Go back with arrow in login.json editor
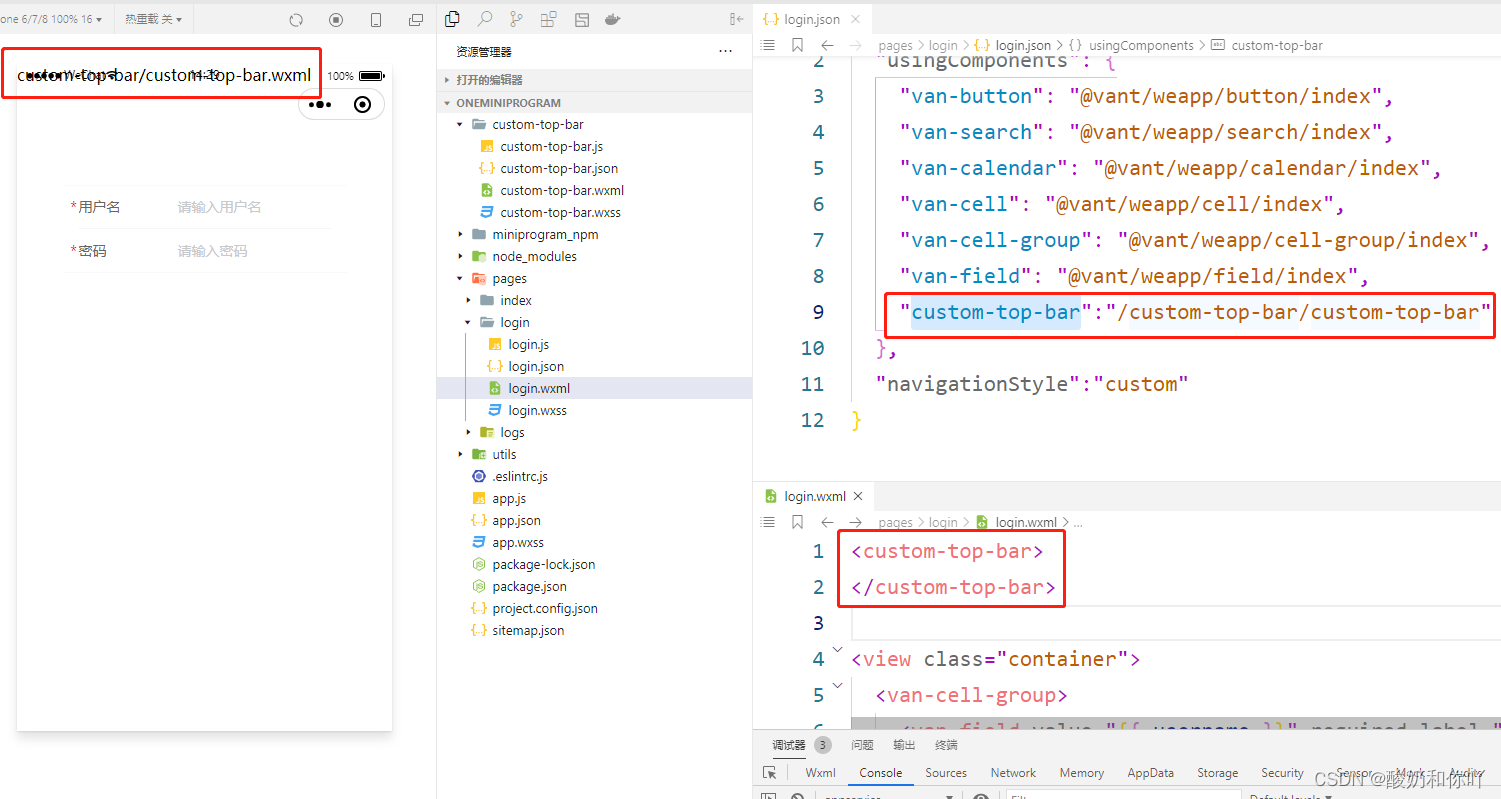This screenshot has width=1501, height=799. (827, 45)
